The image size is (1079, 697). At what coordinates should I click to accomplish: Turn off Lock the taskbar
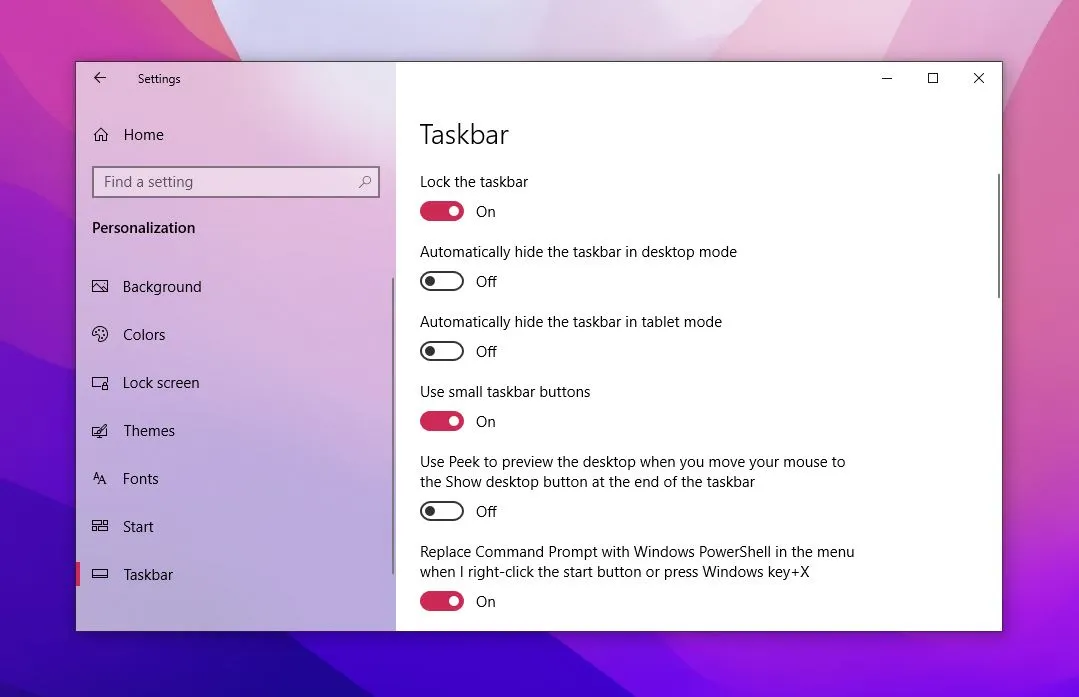pyautogui.click(x=442, y=211)
